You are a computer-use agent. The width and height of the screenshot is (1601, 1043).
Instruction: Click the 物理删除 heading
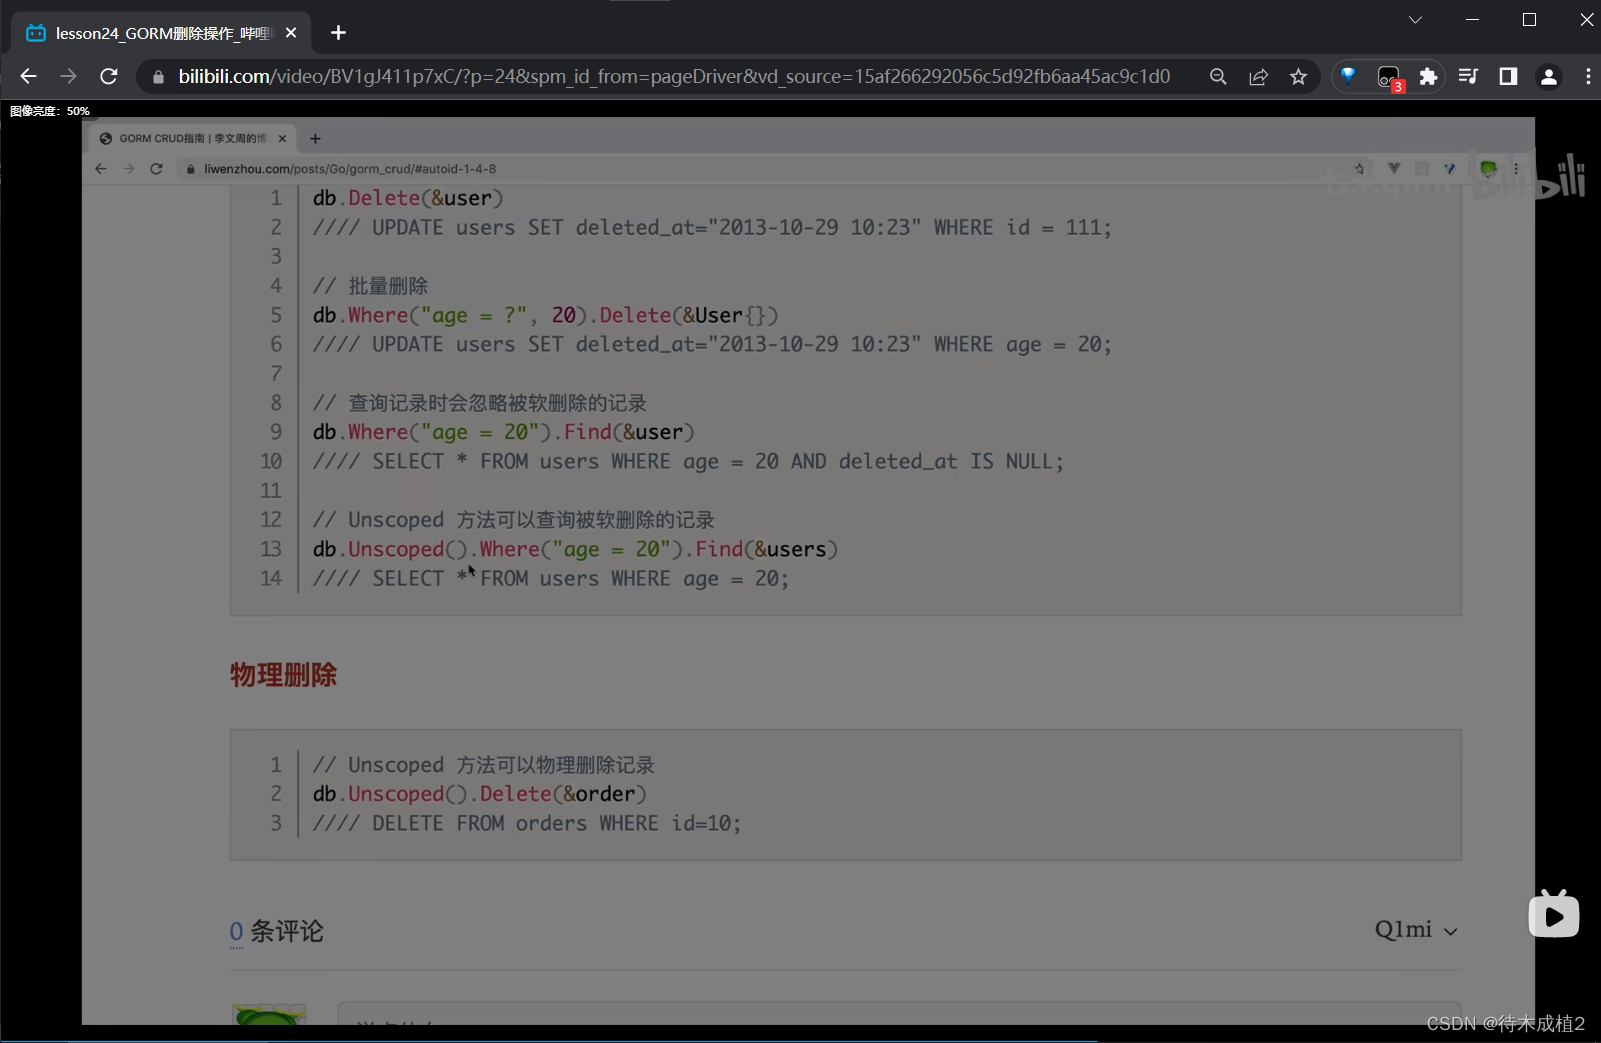point(284,675)
